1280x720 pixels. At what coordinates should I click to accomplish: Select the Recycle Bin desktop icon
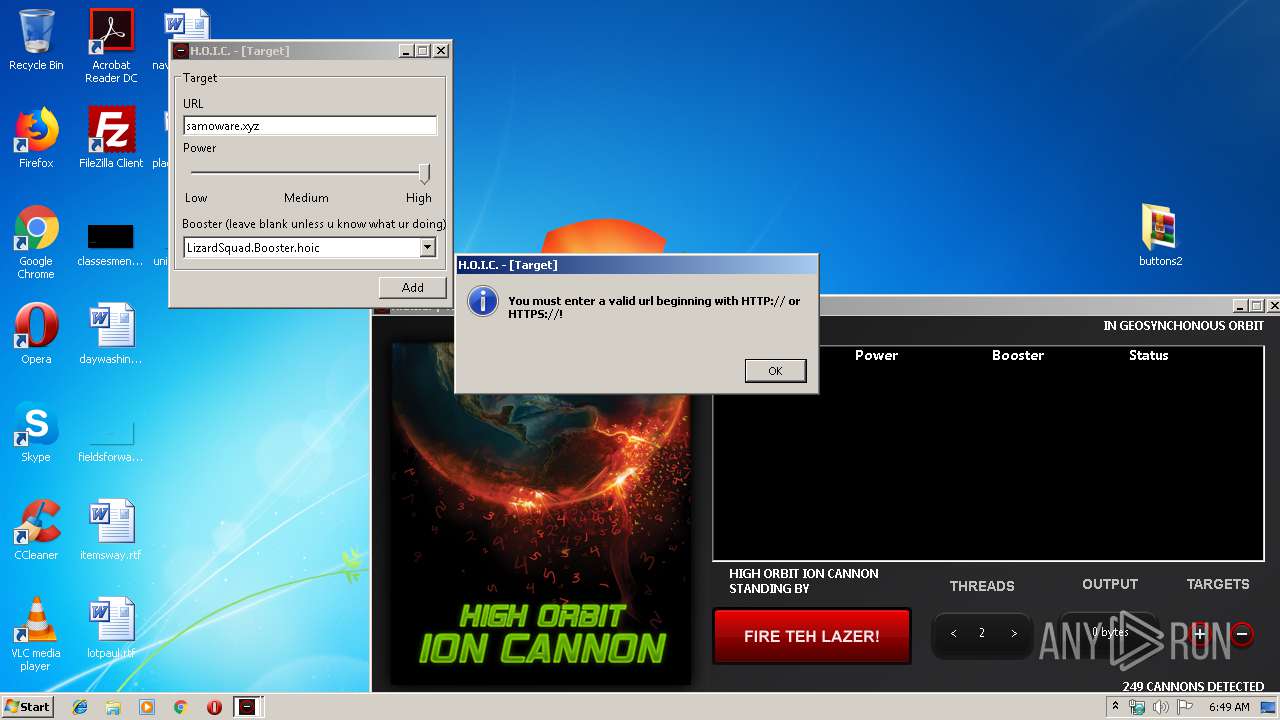coord(36,40)
